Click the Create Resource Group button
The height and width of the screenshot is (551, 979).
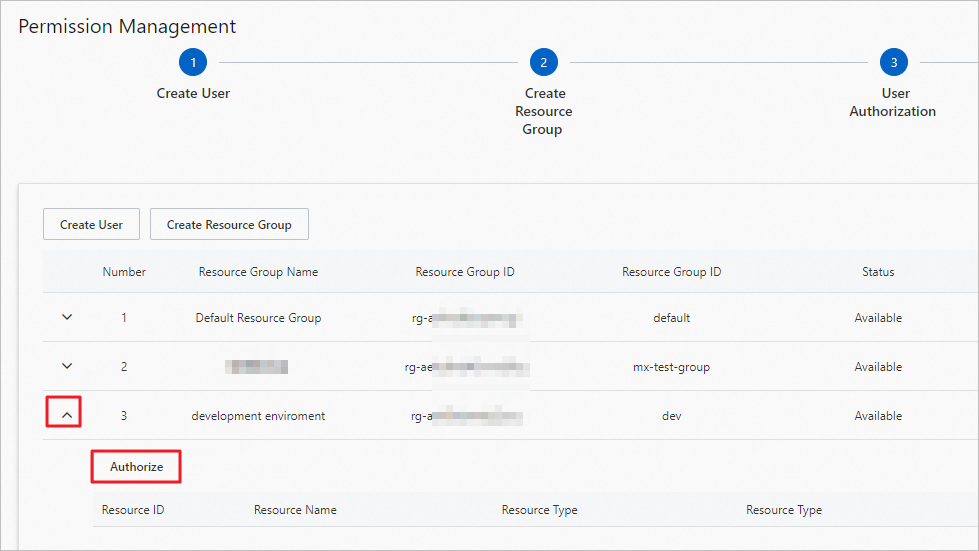pyautogui.click(x=229, y=225)
